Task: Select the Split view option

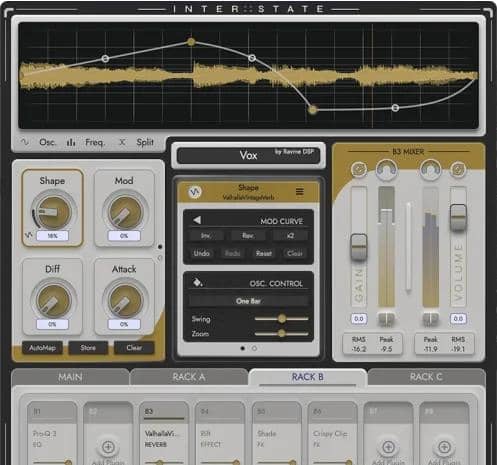Action: coord(137,142)
